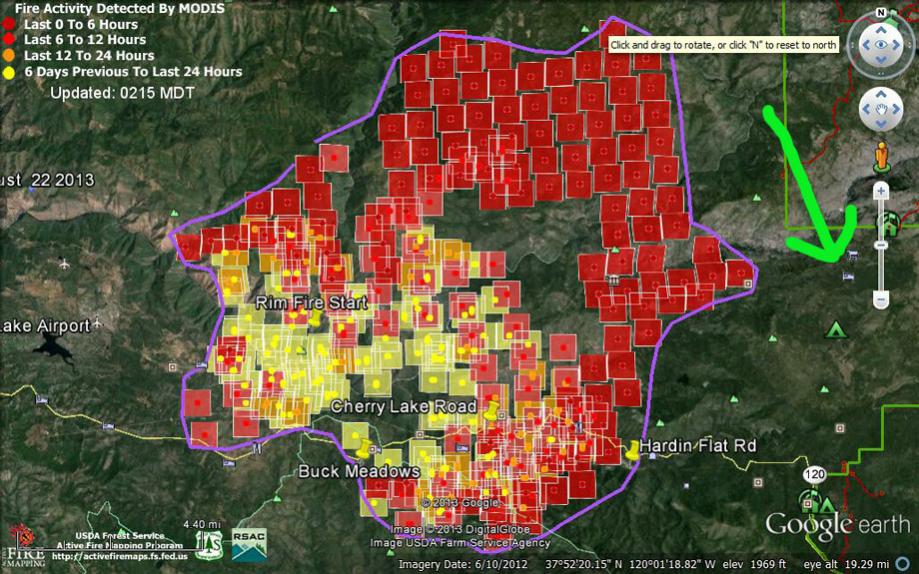The image size is (919, 574).
Task: Click the Google Earth logo
Action: (836, 523)
